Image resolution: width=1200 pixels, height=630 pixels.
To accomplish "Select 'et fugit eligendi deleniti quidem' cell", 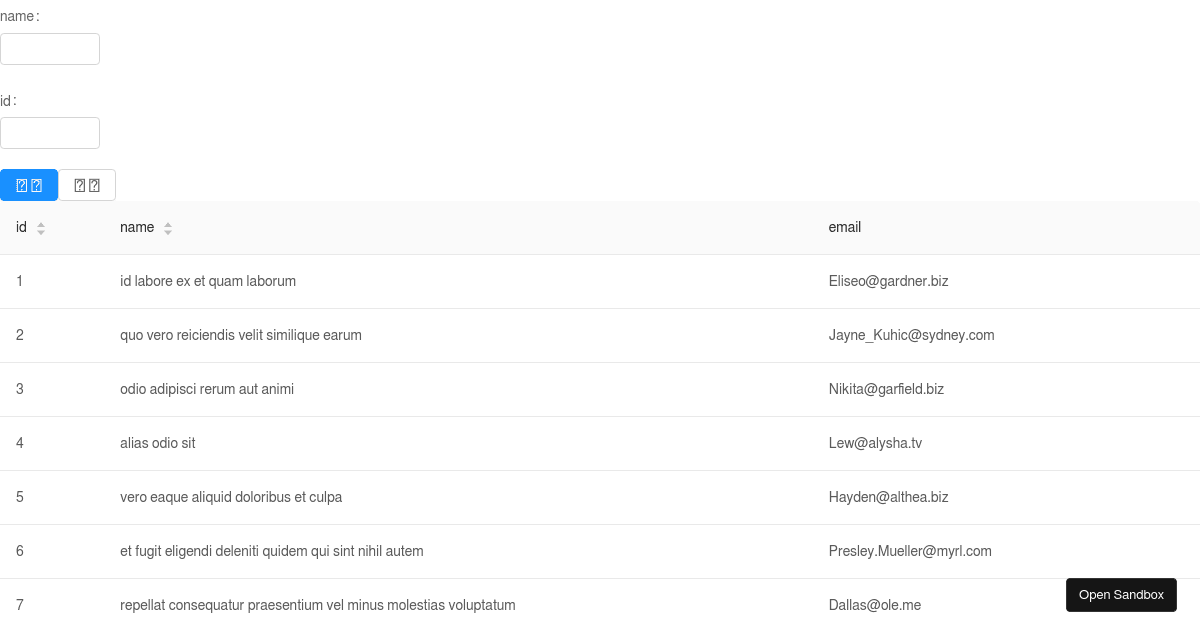I will point(458,551).
